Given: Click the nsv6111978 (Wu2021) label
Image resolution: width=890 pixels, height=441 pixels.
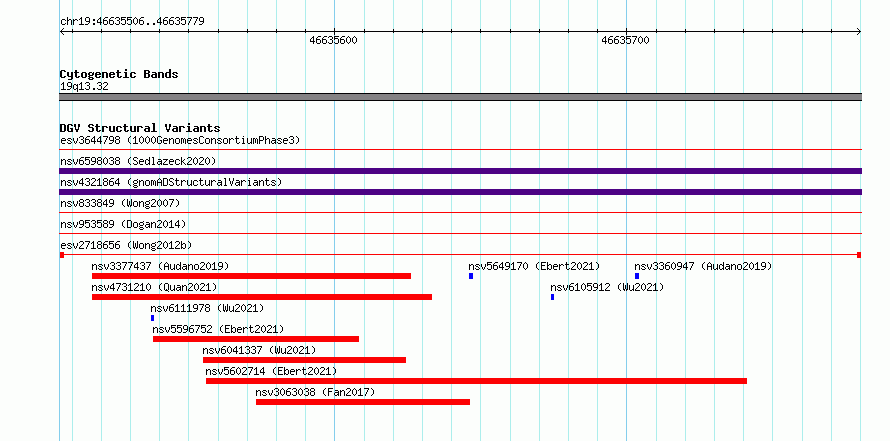Looking at the screenshot, I should 207,308.
